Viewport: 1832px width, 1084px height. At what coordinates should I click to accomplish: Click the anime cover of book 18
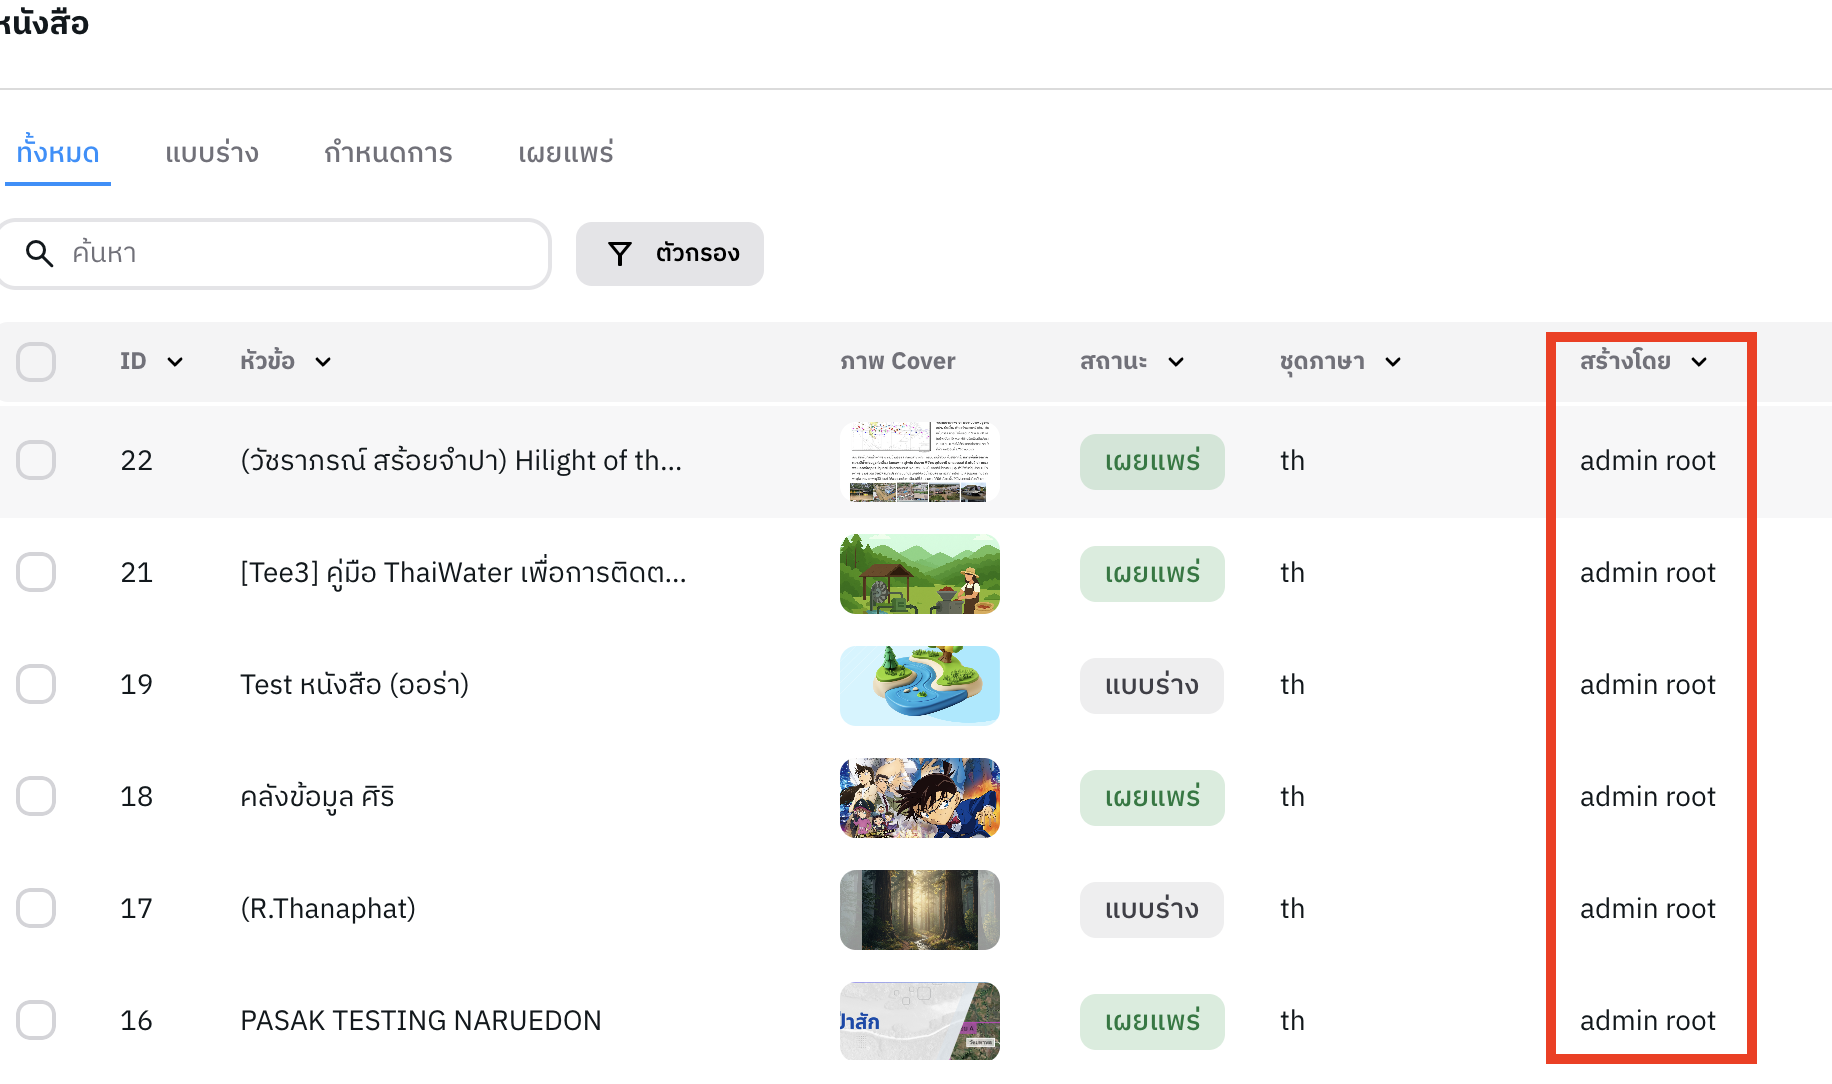tap(919, 797)
